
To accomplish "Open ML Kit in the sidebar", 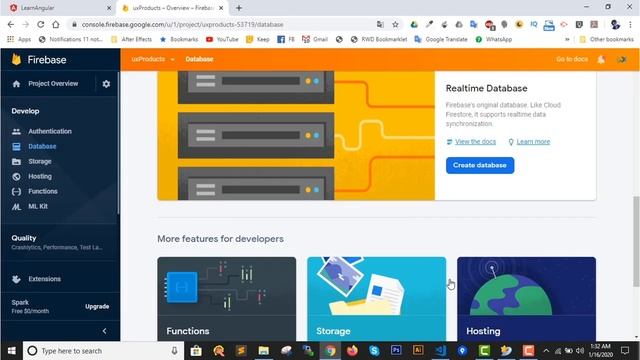I will pyautogui.click(x=38, y=206).
